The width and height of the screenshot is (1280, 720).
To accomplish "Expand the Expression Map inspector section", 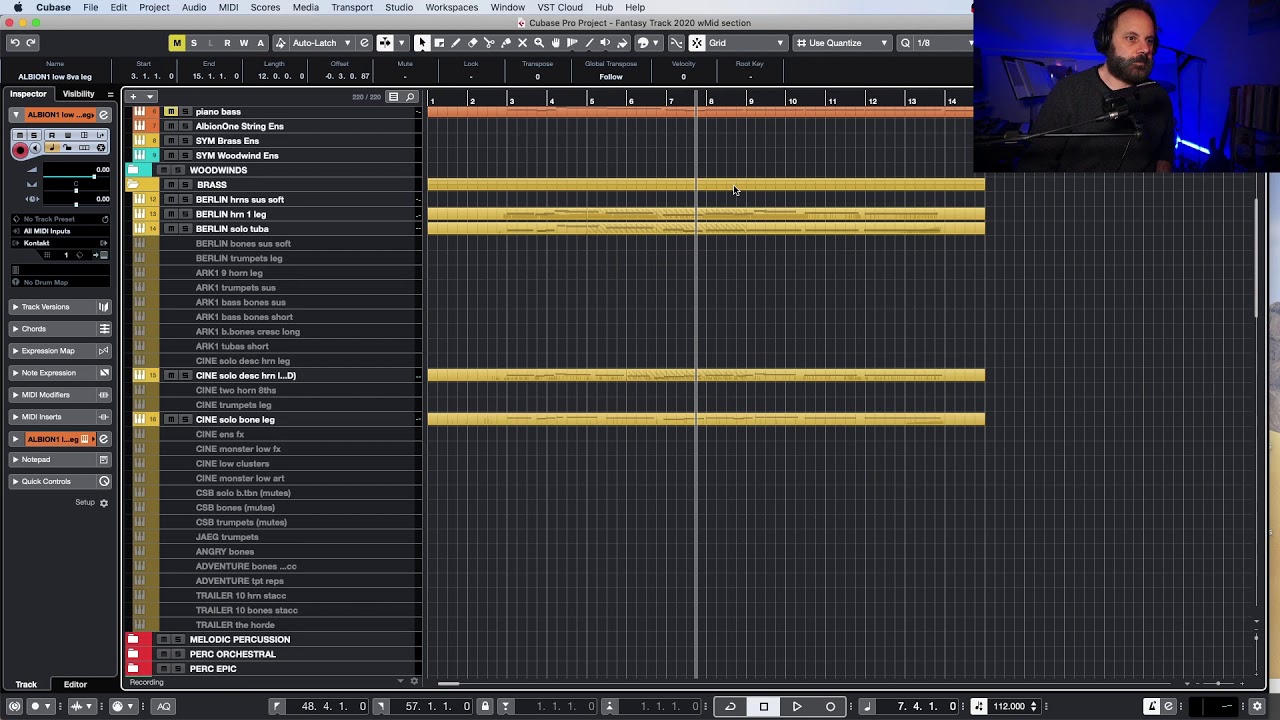I will click(58, 351).
